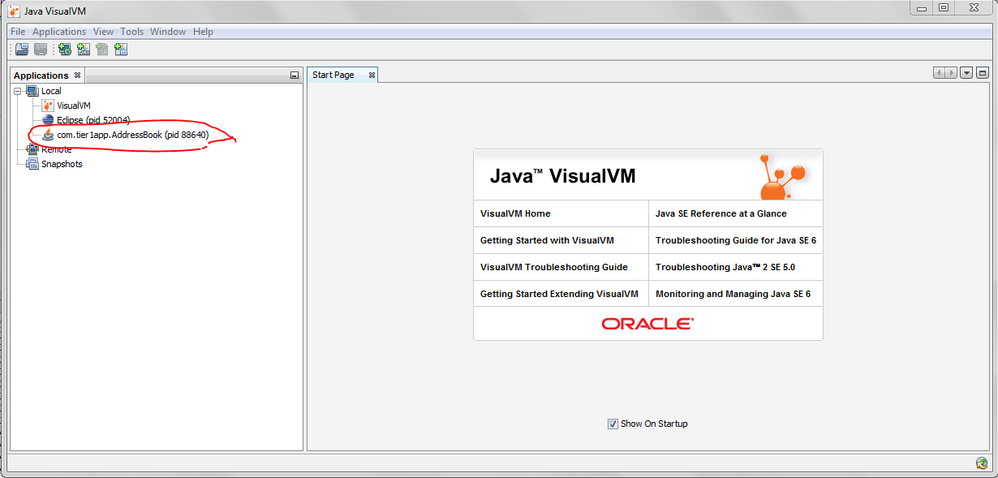The image size is (998, 478).
Task: Open the Help menu
Action: [x=203, y=31]
